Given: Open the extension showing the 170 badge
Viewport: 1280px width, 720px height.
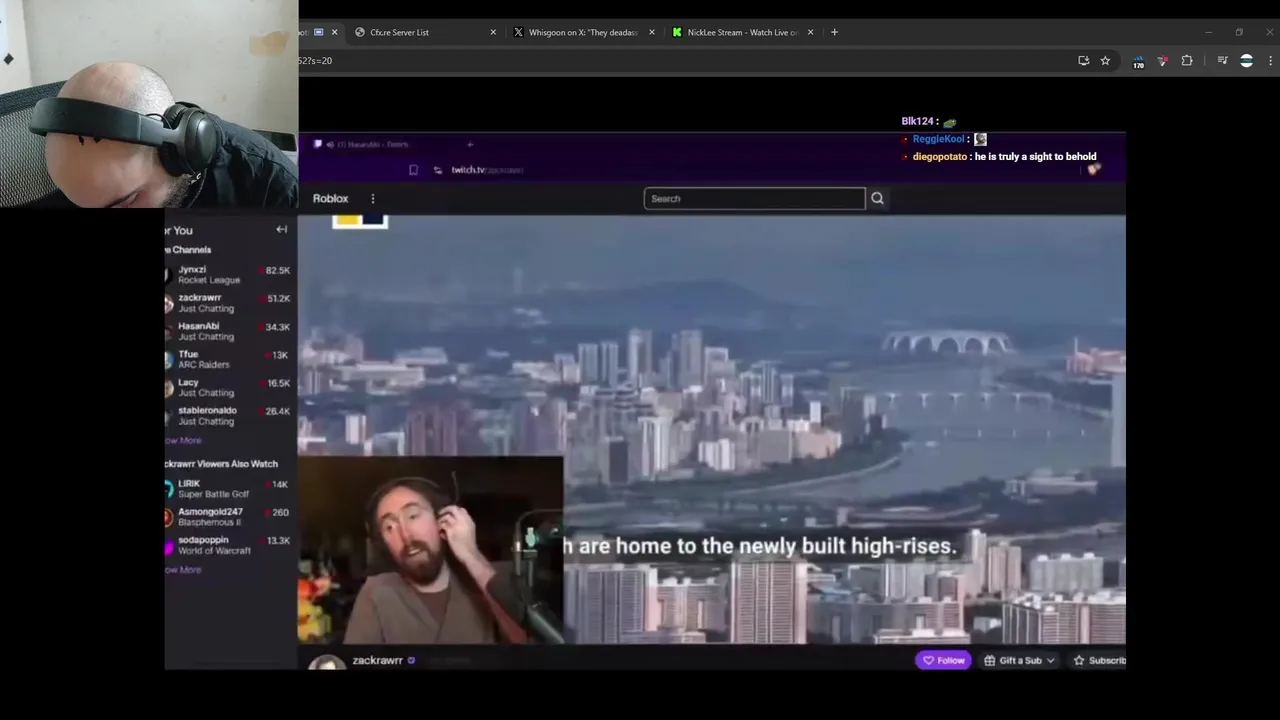Looking at the screenshot, I should tap(1138, 61).
